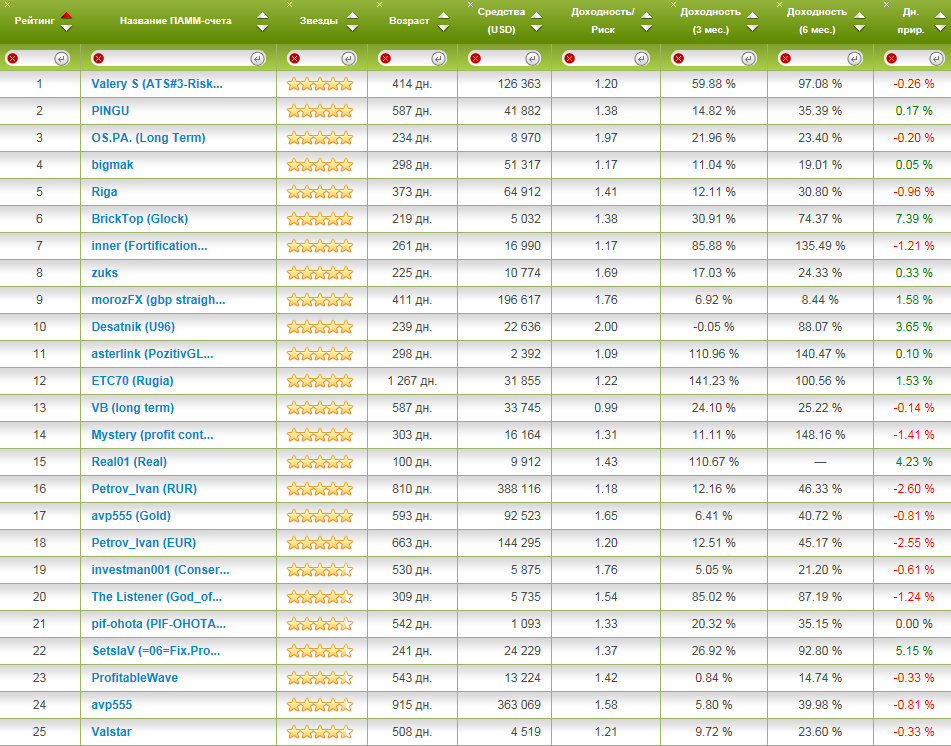
Task: Sort Доходность (6 мес.) ascending with up arrow
Action: point(859,16)
